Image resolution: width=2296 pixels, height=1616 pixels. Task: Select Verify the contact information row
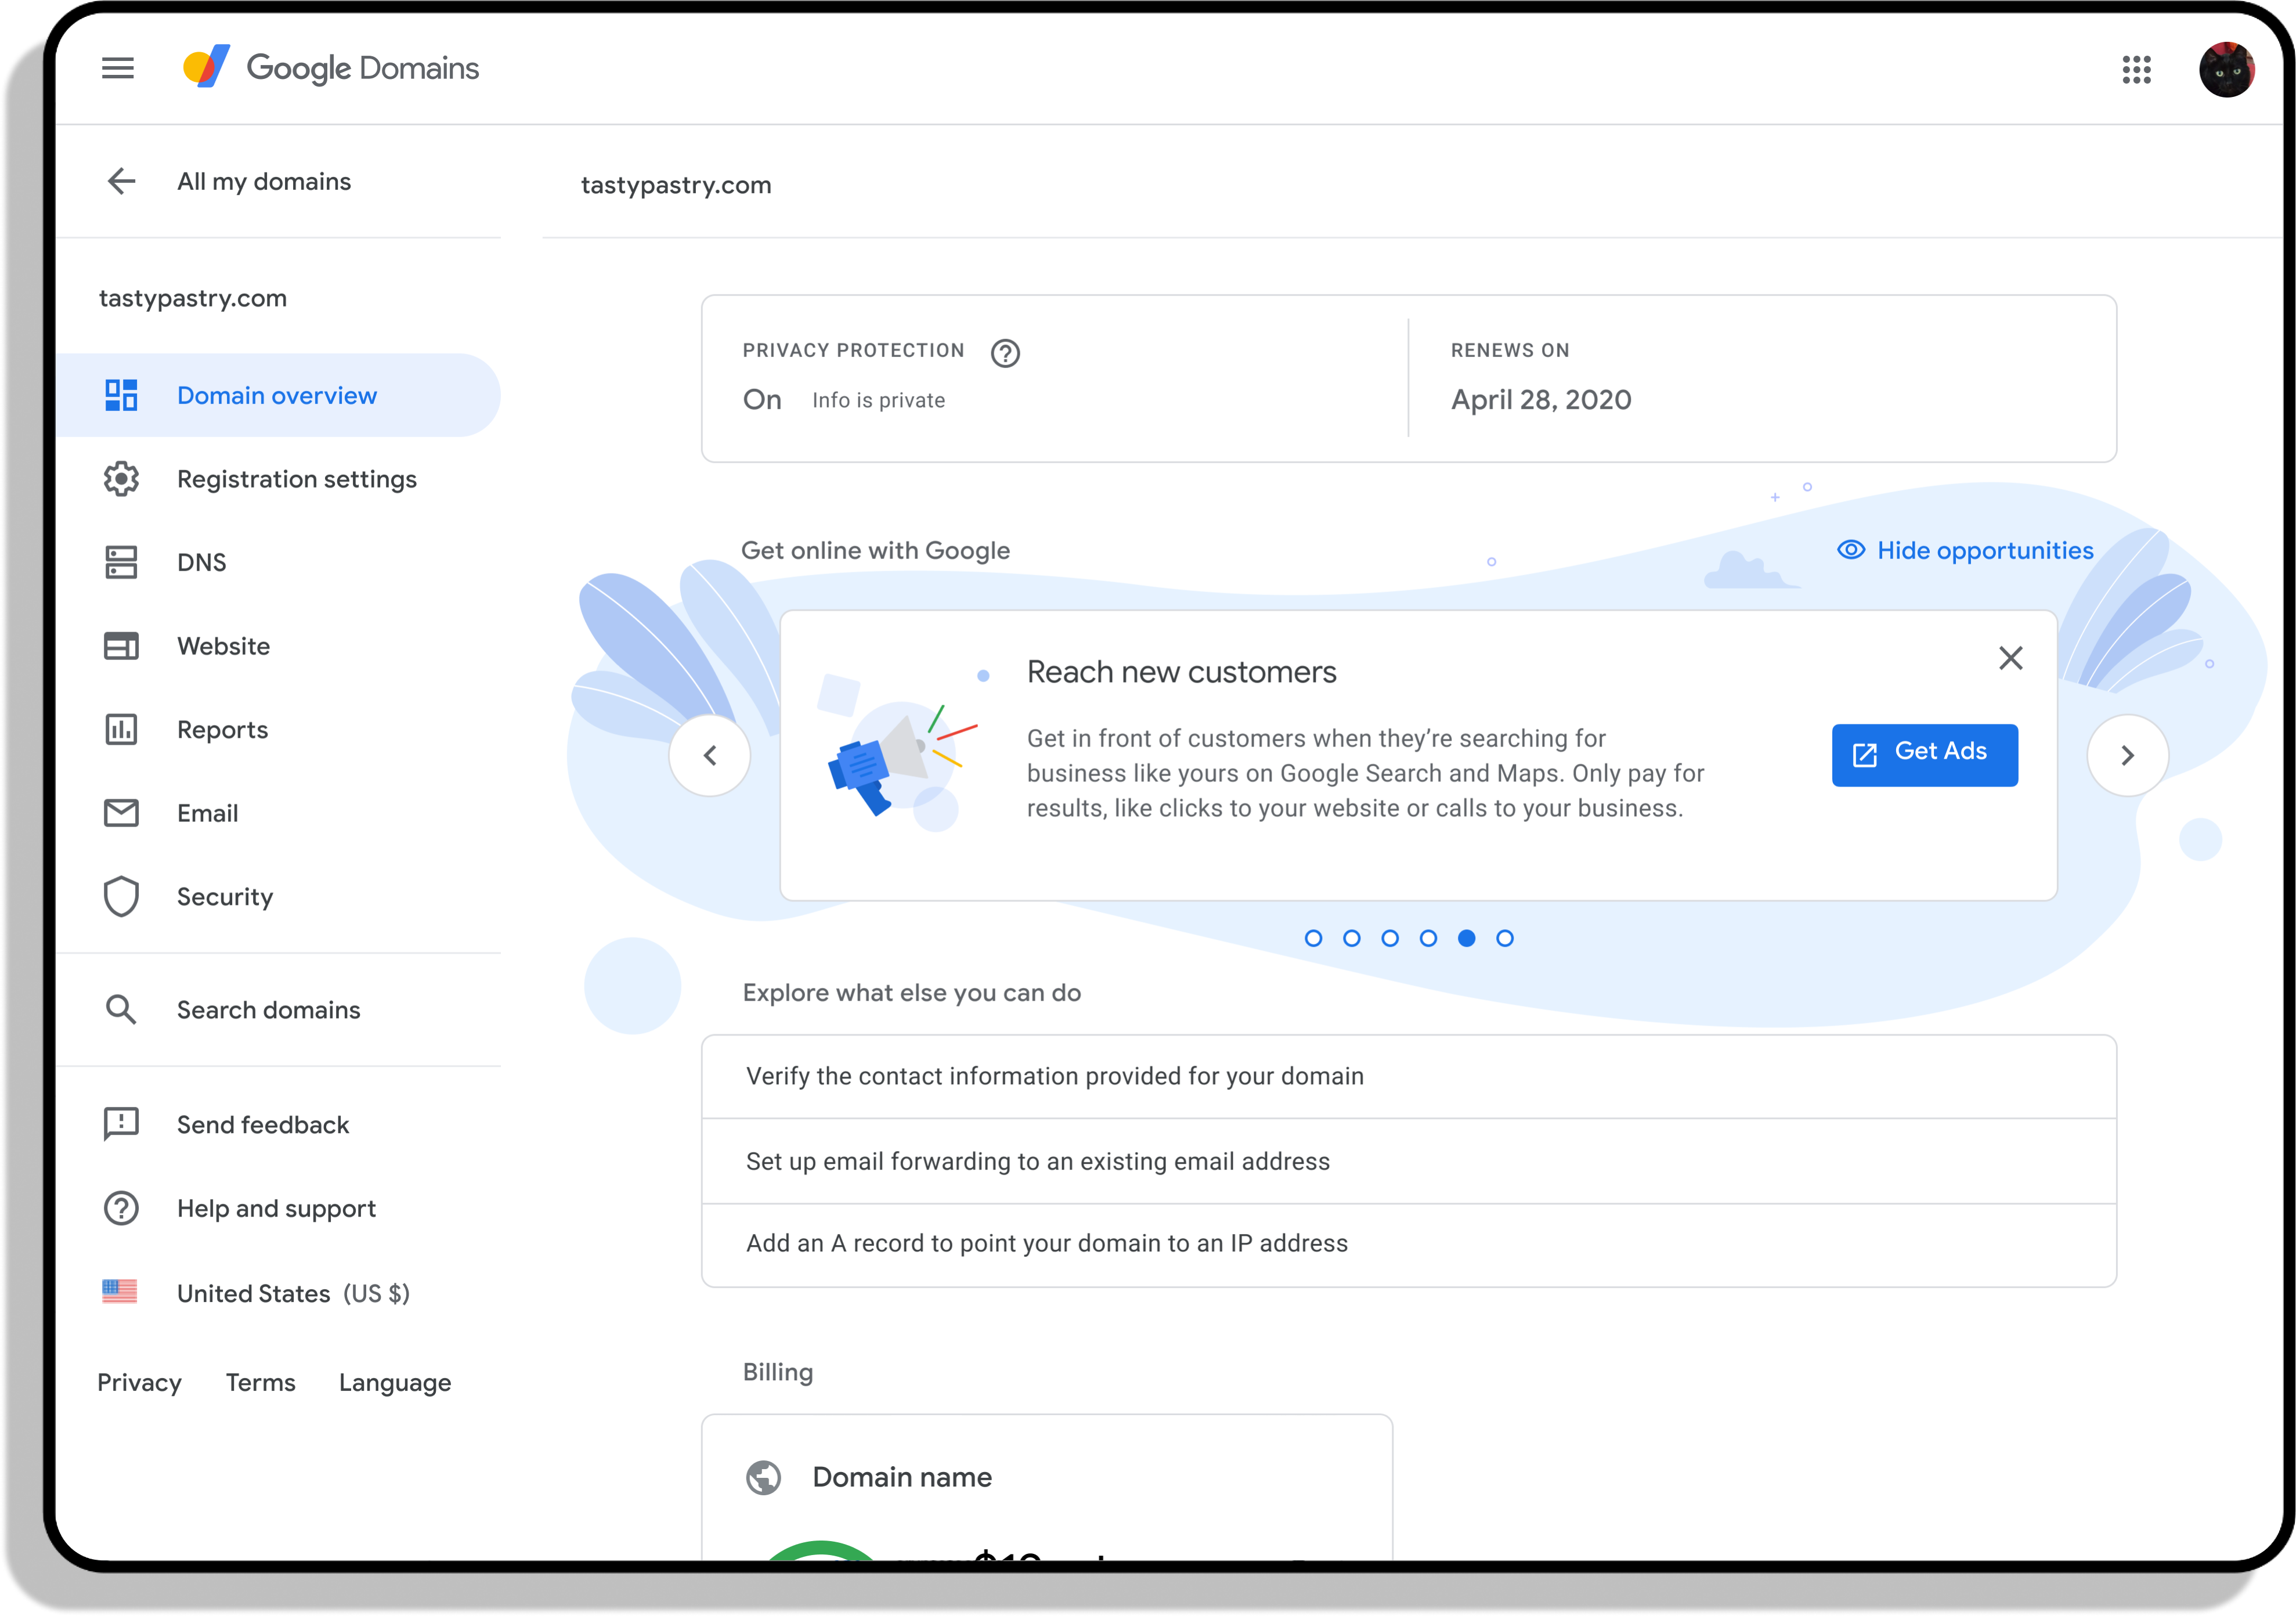(x=1408, y=1076)
